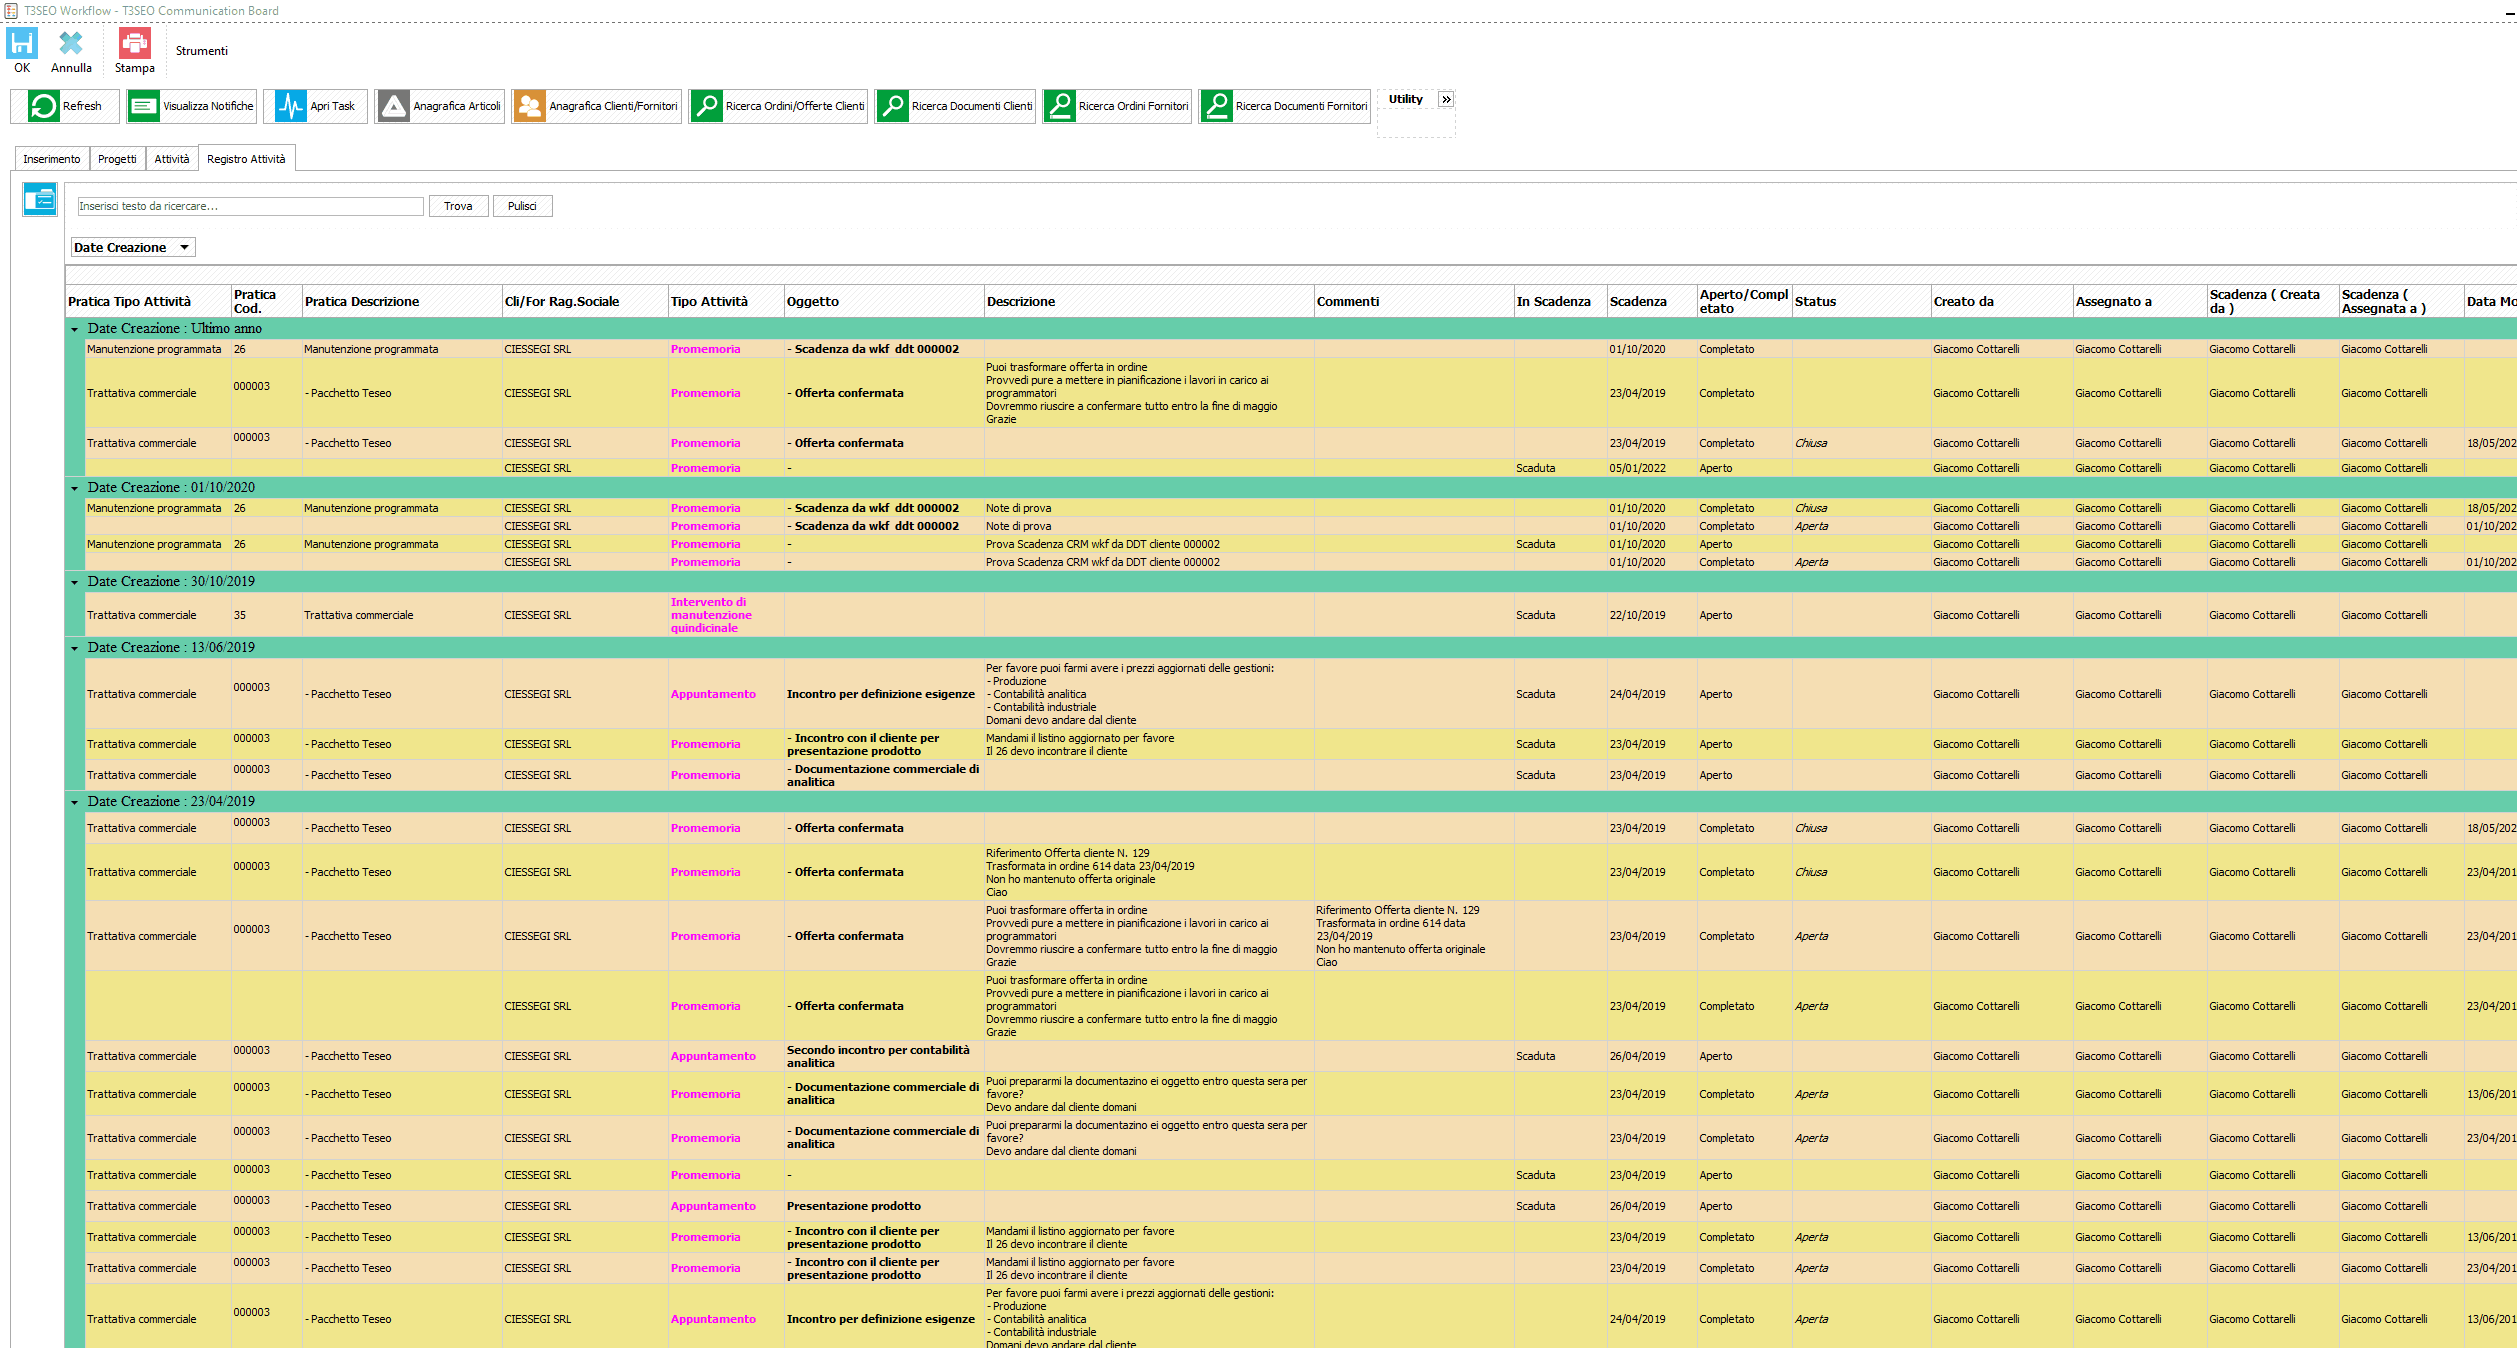2517x1348 pixels.
Task: Select 'Intervento di manutenzione quindicinale' activity cell
Action: pyautogui.click(x=726, y=615)
